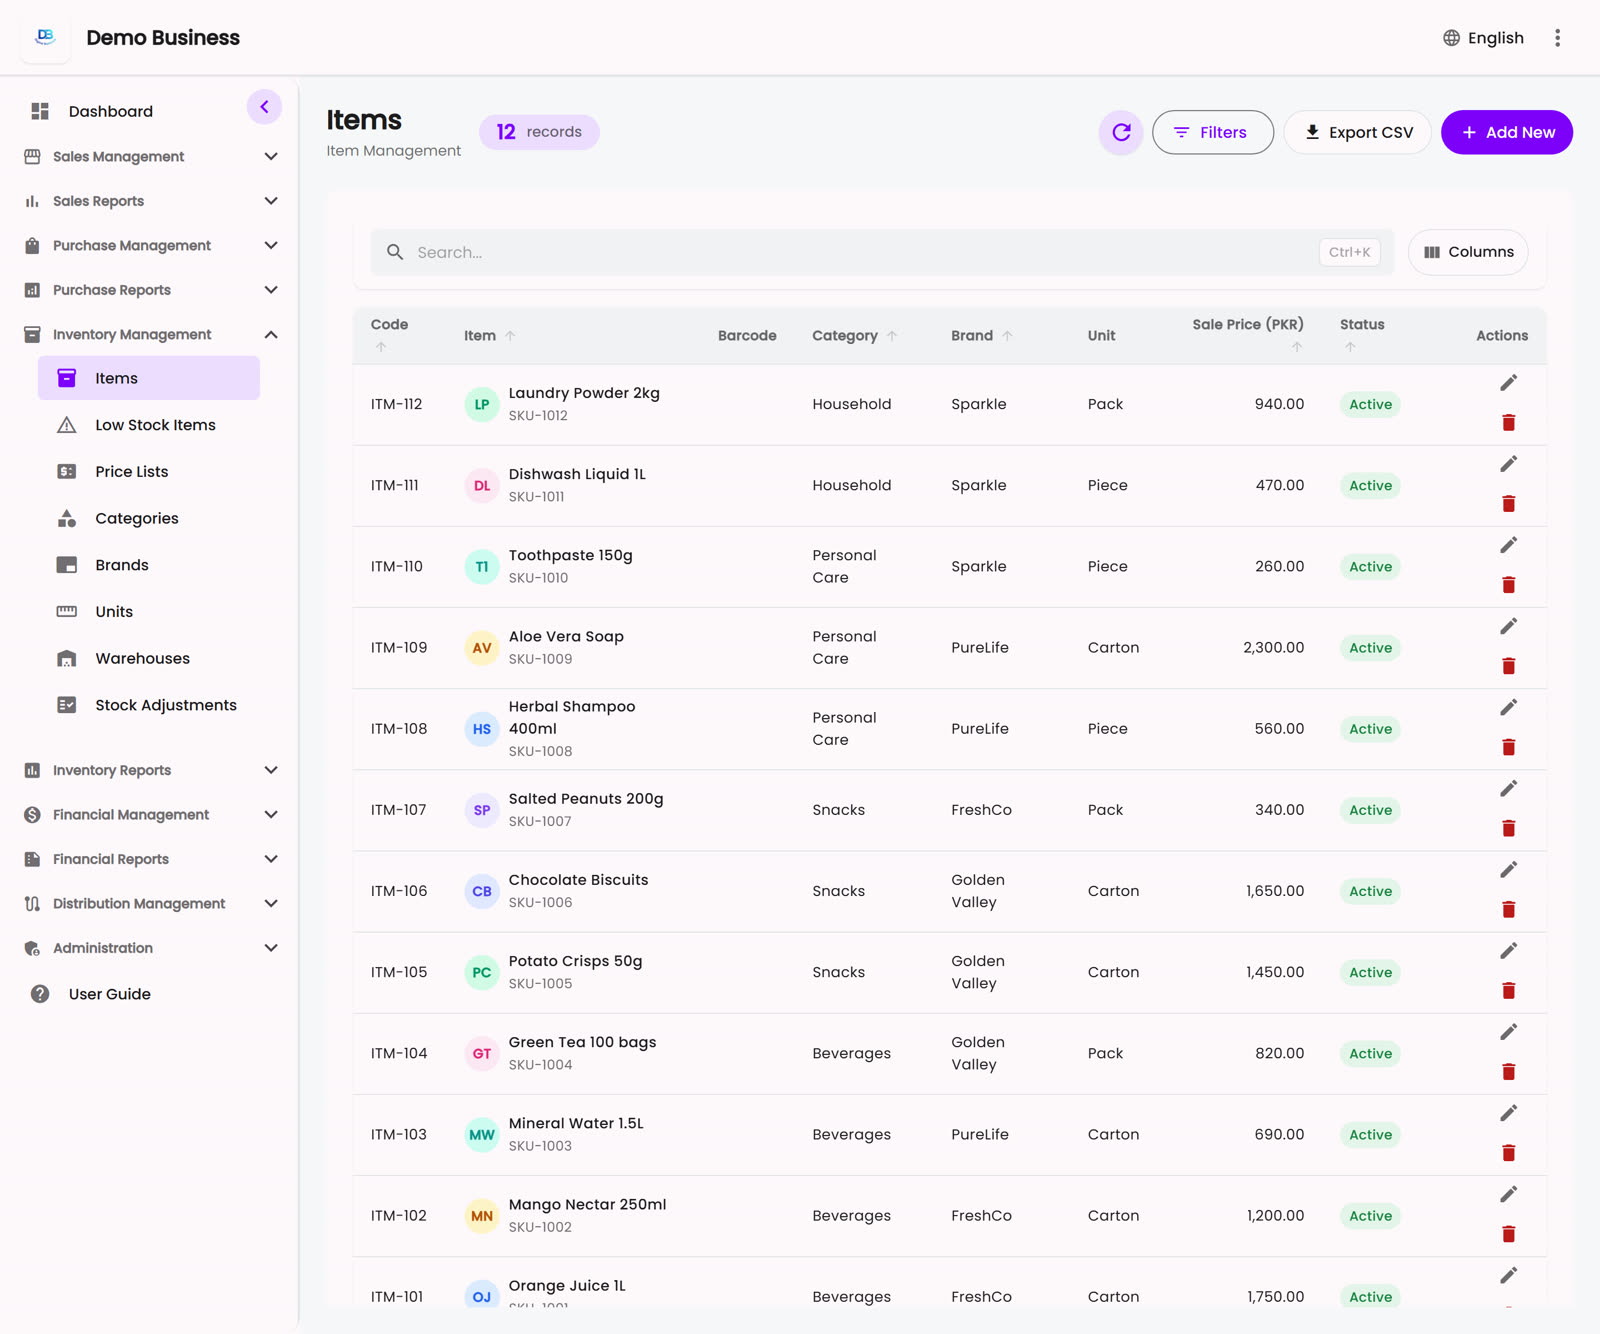1600x1334 pixels.
Task: Collapse the sidebar with the chevron button
Action: click(264, 107)
